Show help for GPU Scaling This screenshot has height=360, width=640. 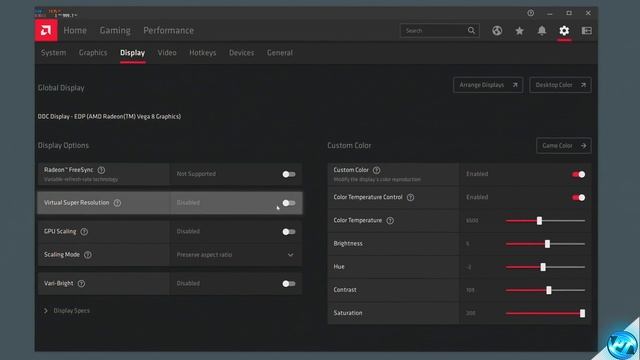pyautogui.click(x=84, y=231)
